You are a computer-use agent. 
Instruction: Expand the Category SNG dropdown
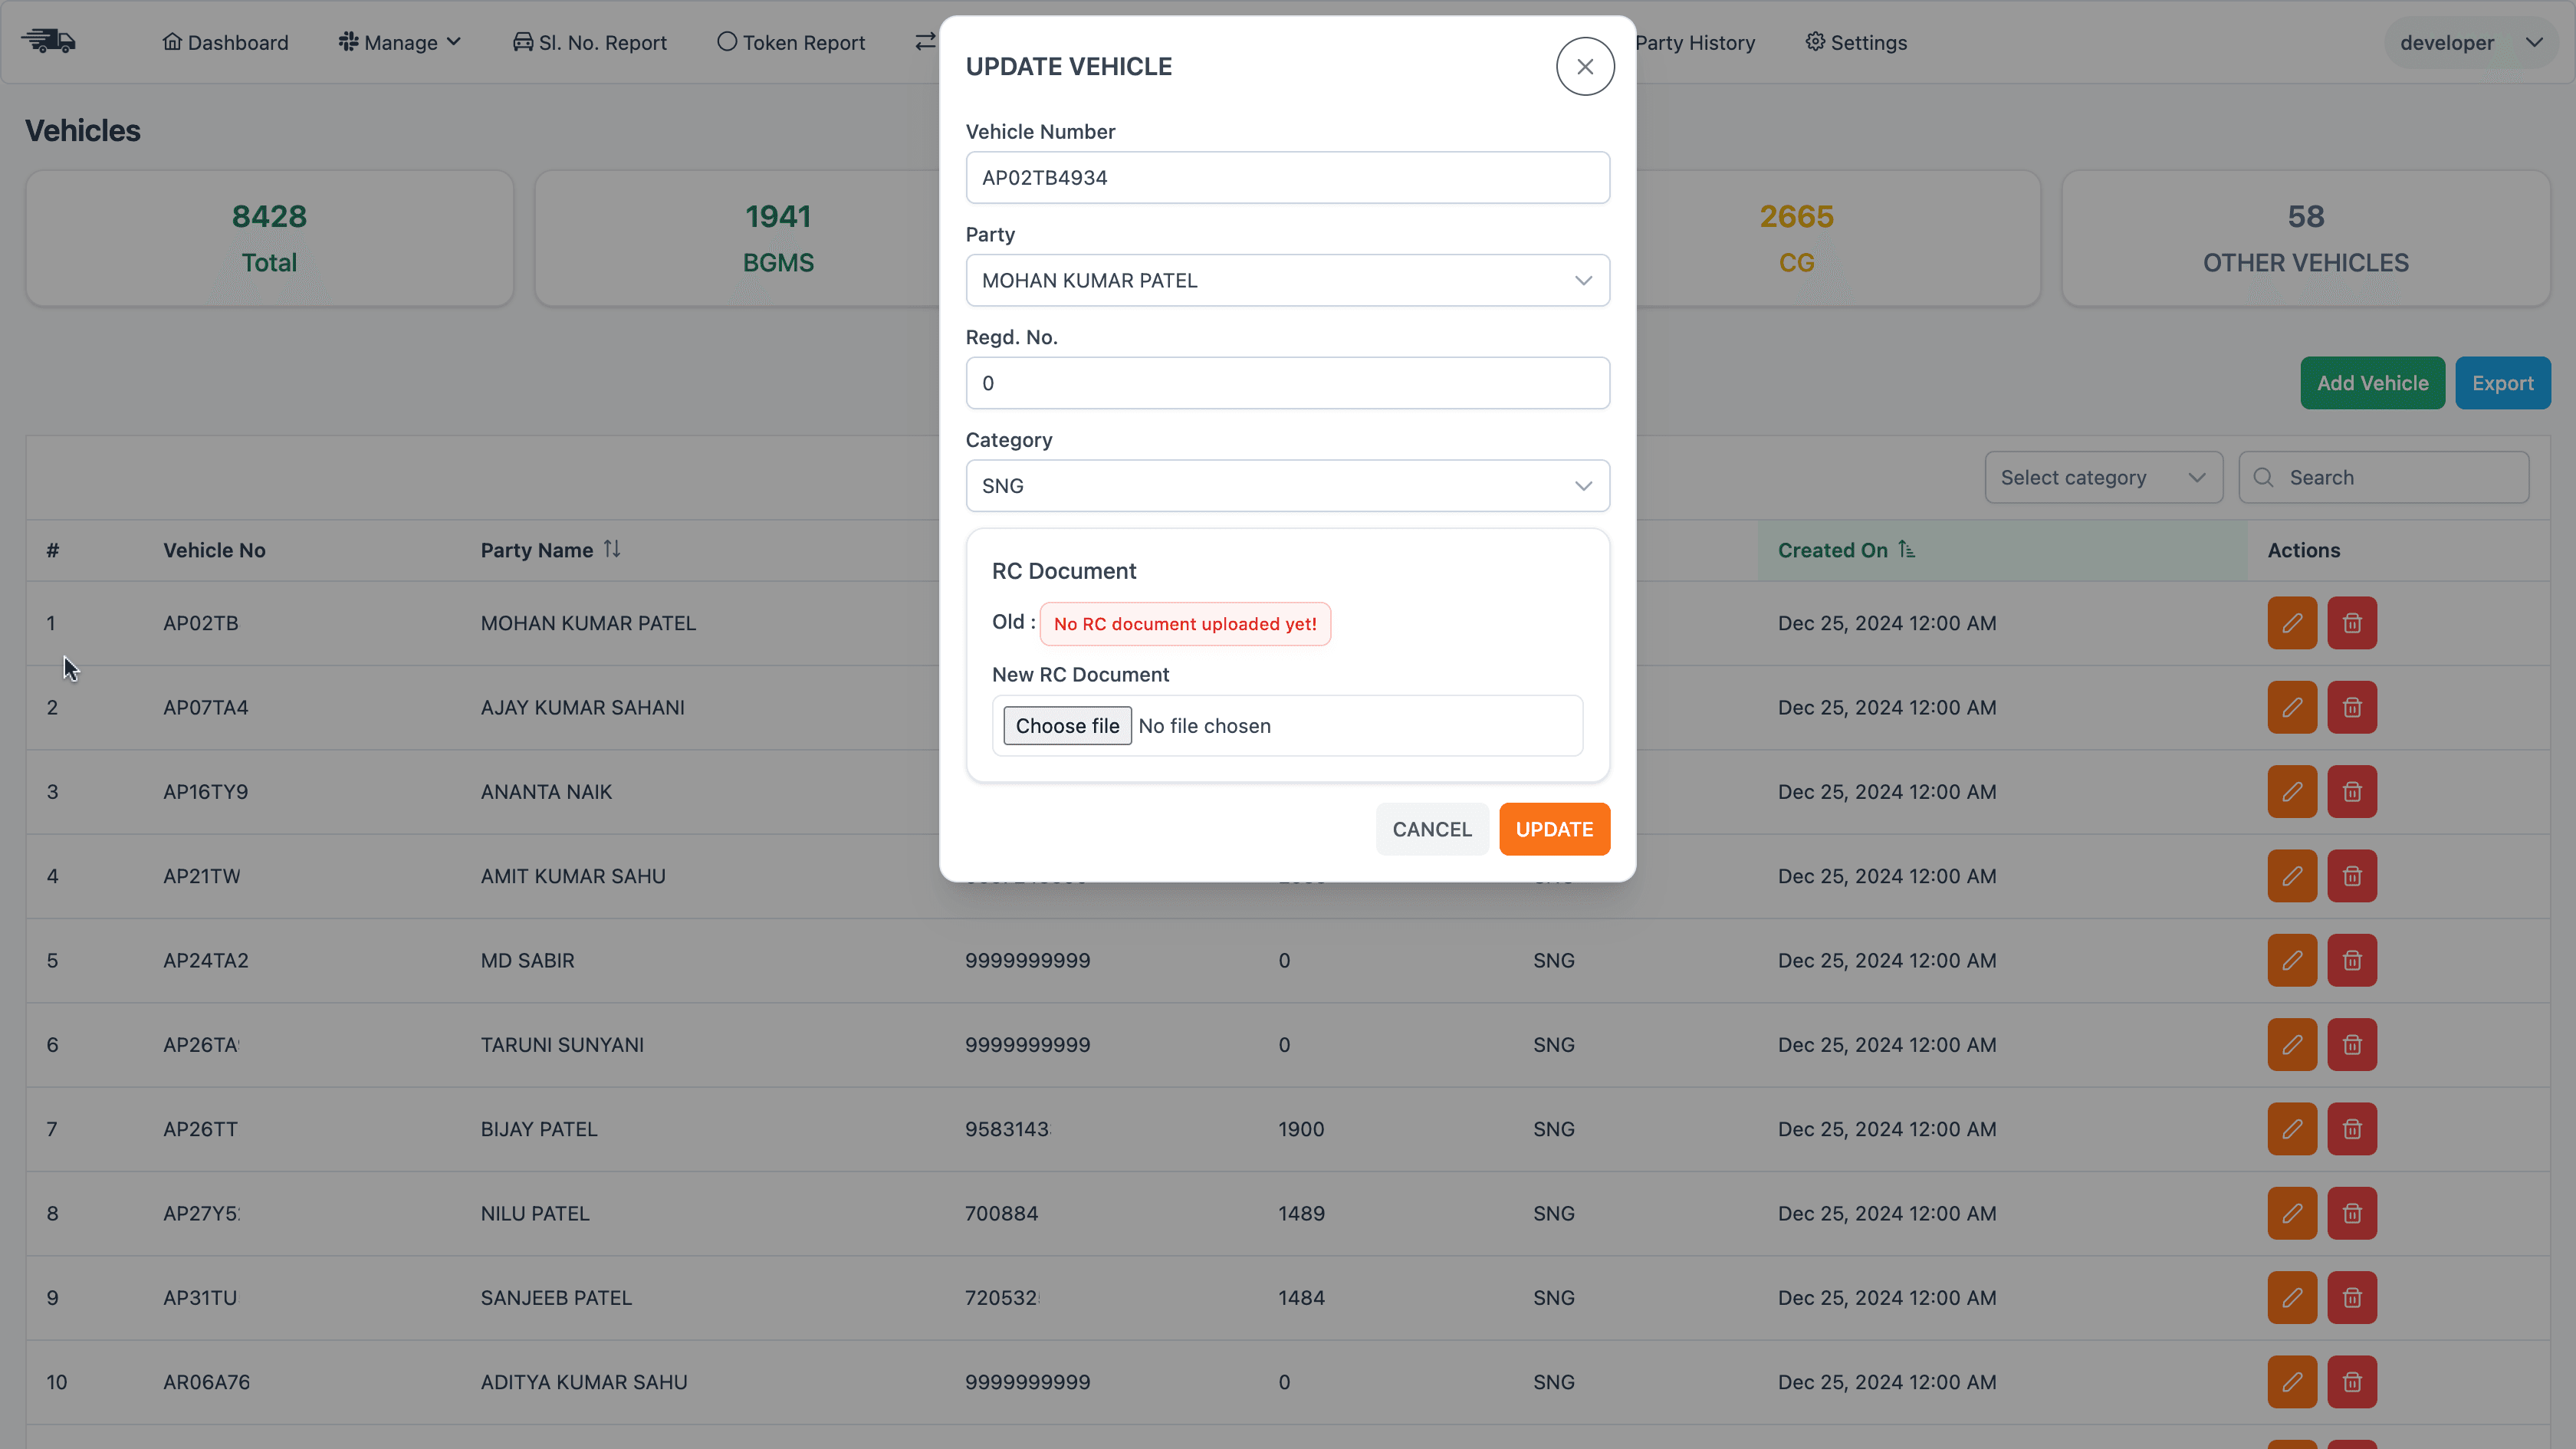[x=1287, y=486]
